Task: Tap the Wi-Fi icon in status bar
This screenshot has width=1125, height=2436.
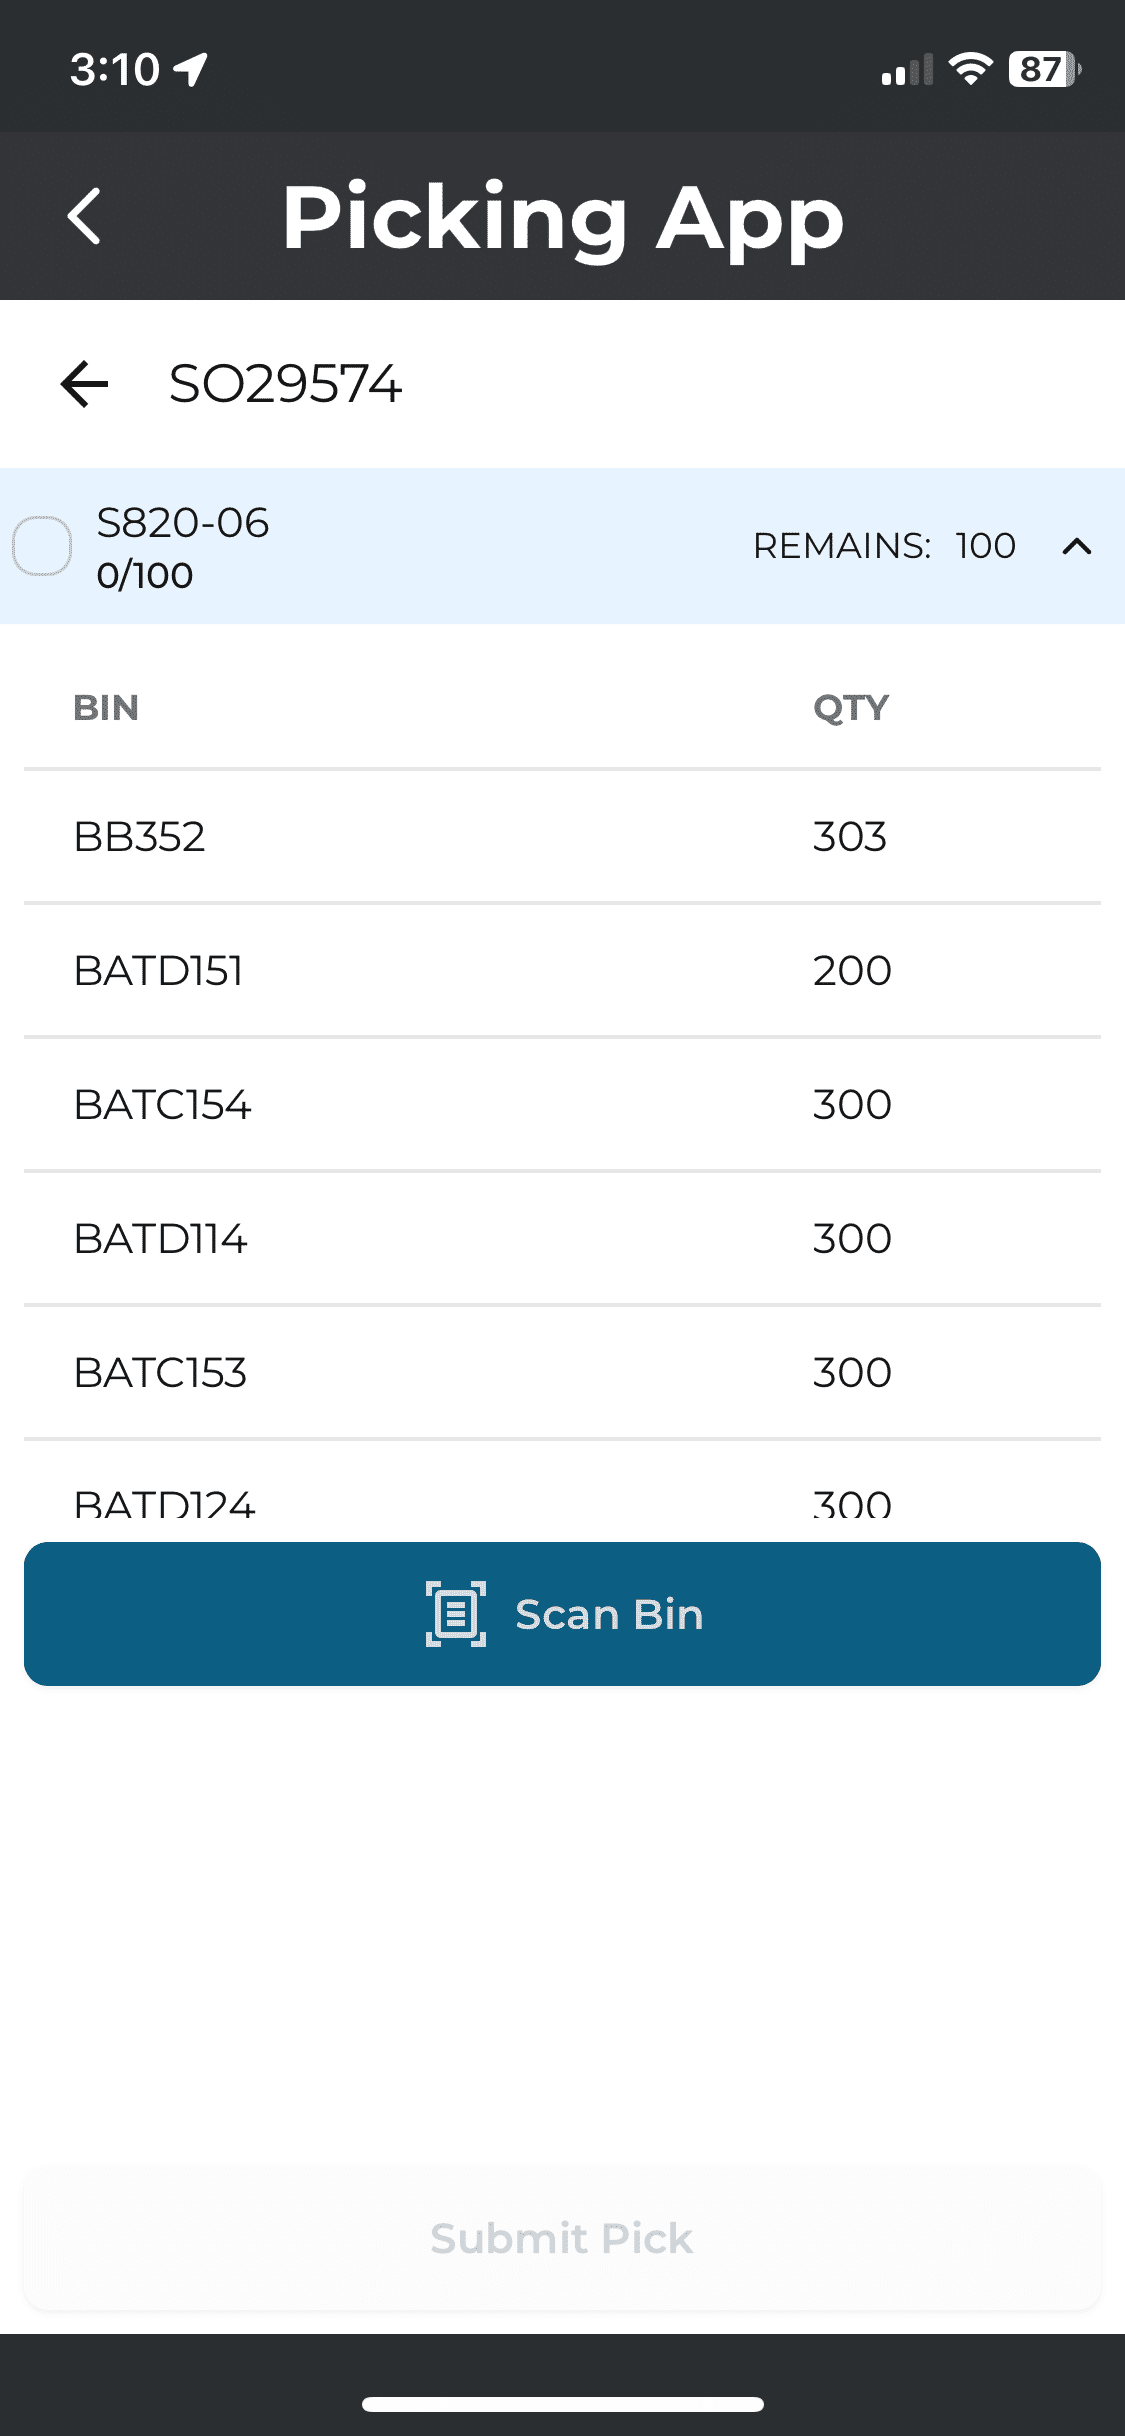Action: 970,69
